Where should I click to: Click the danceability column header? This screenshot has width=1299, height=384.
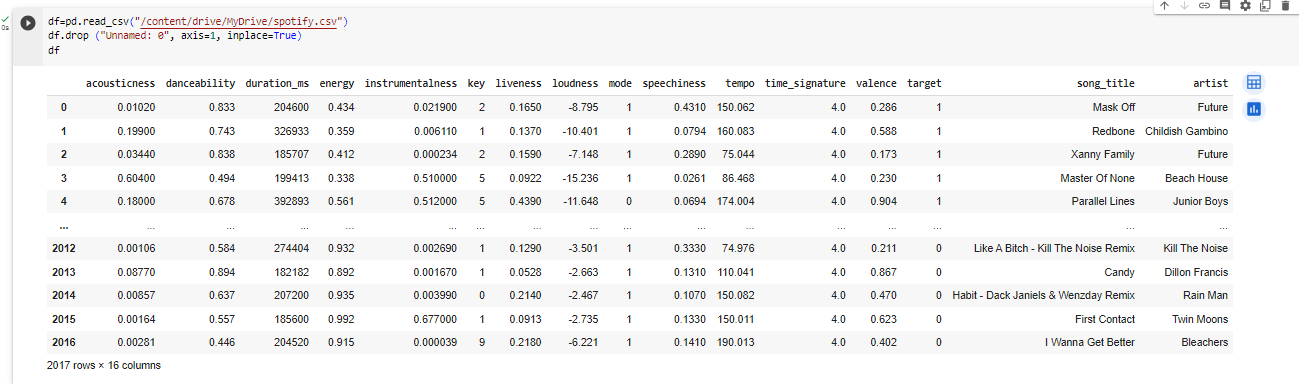[200, 83]
